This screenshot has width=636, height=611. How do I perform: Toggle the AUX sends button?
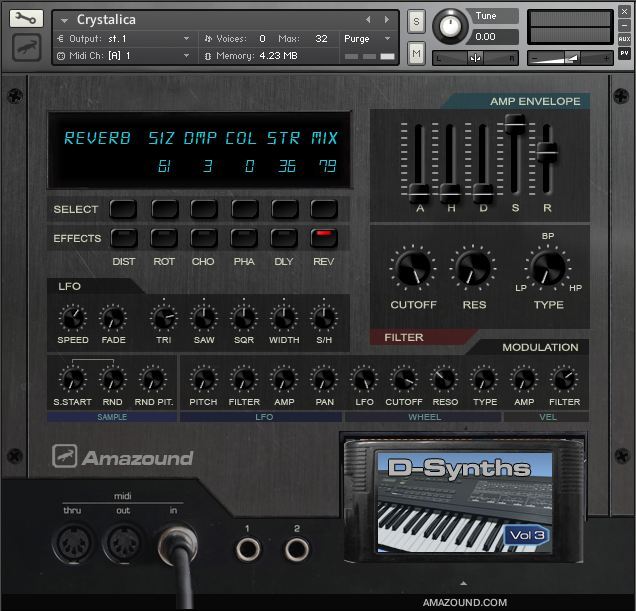click(624, 39)
